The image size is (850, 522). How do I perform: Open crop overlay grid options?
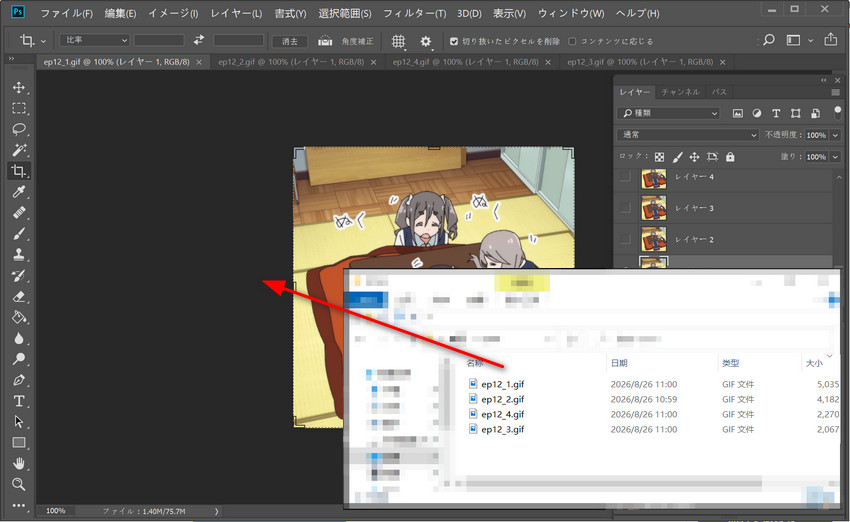[x=398, y=41]
